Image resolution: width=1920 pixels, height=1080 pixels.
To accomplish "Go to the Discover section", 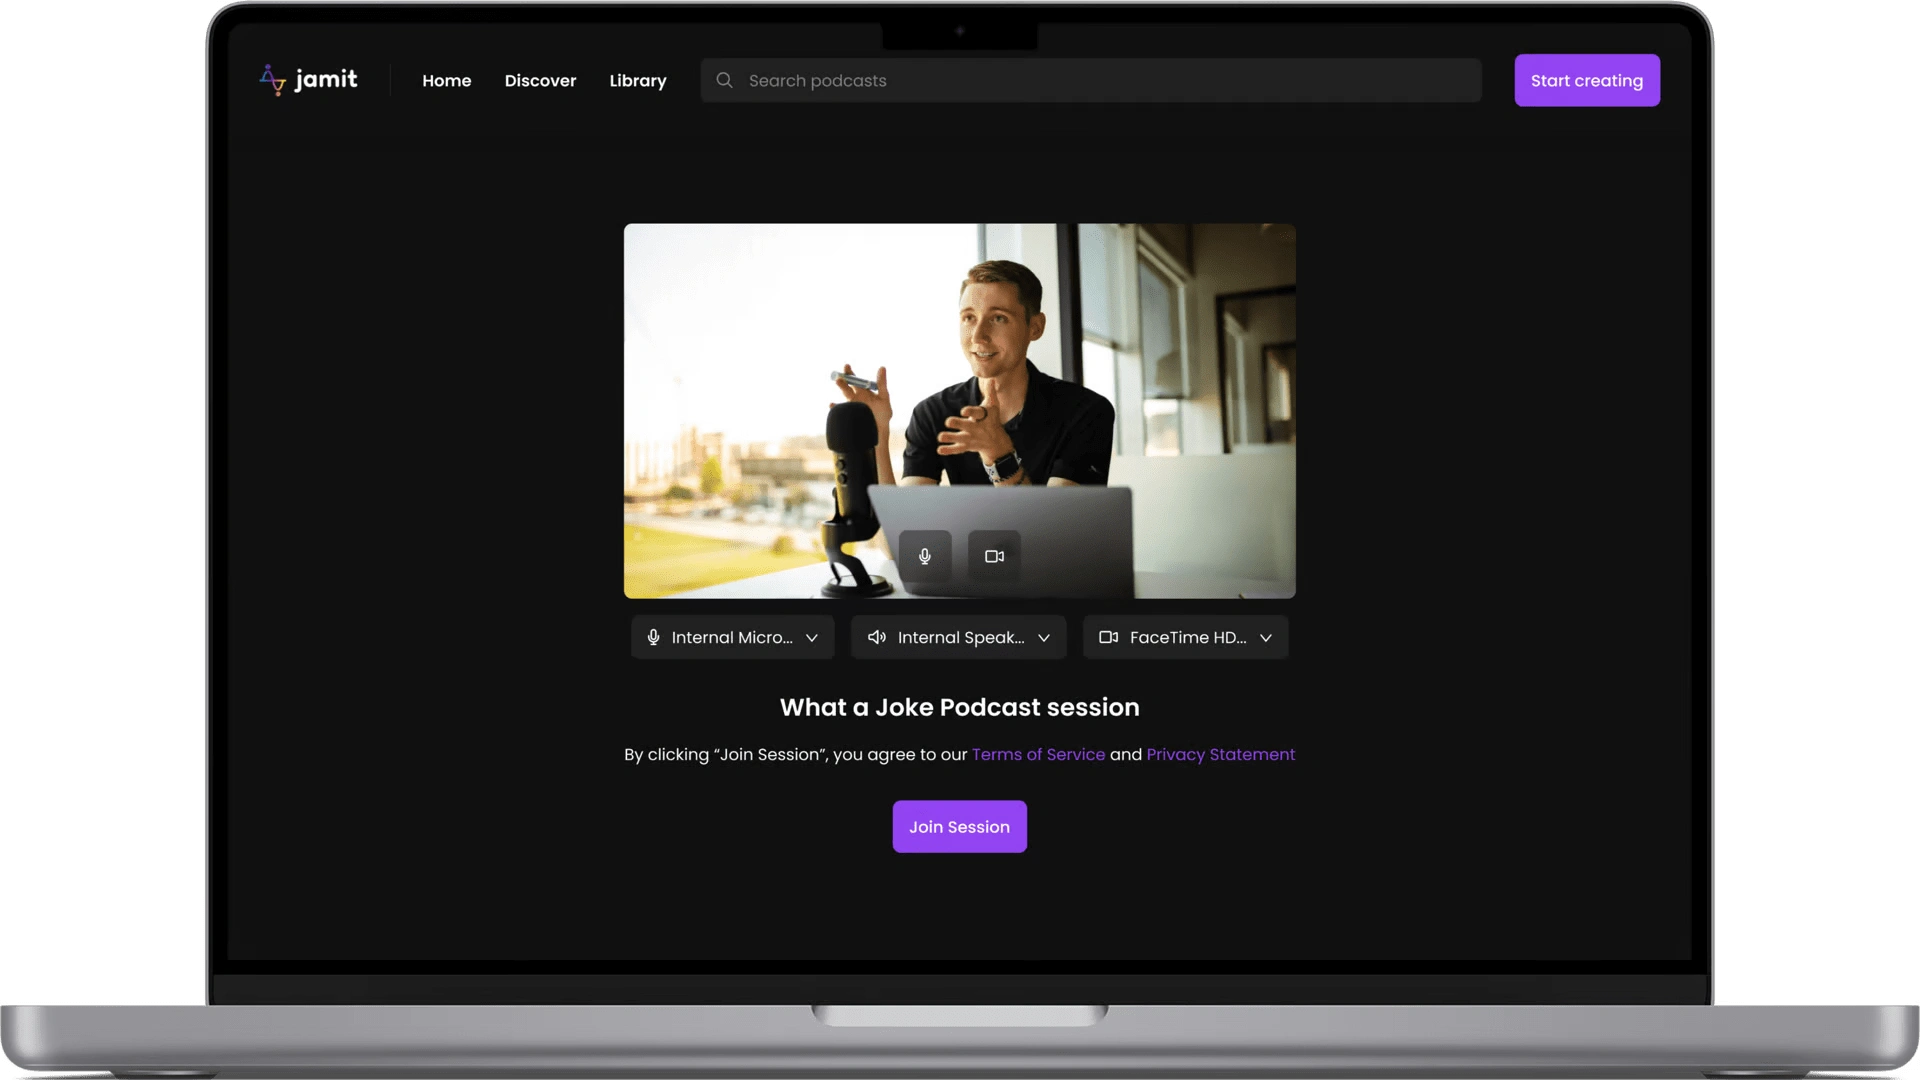I will pyautogui.click(x=540, y=81).
